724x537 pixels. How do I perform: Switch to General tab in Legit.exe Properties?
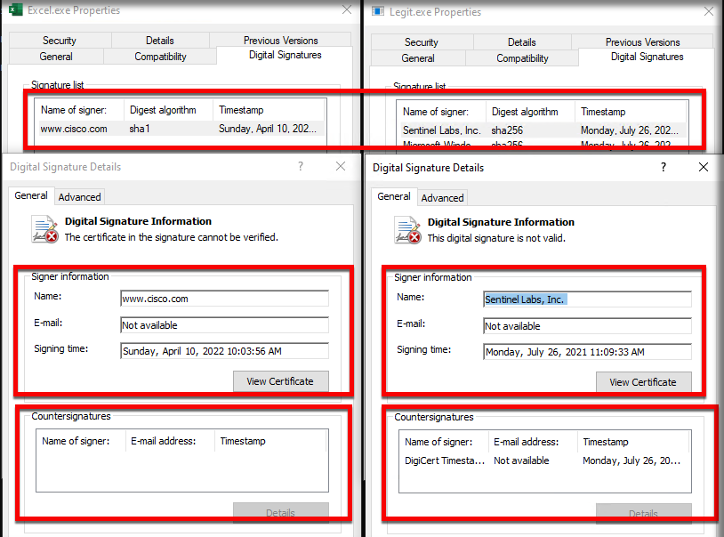(x=418, y=58)
